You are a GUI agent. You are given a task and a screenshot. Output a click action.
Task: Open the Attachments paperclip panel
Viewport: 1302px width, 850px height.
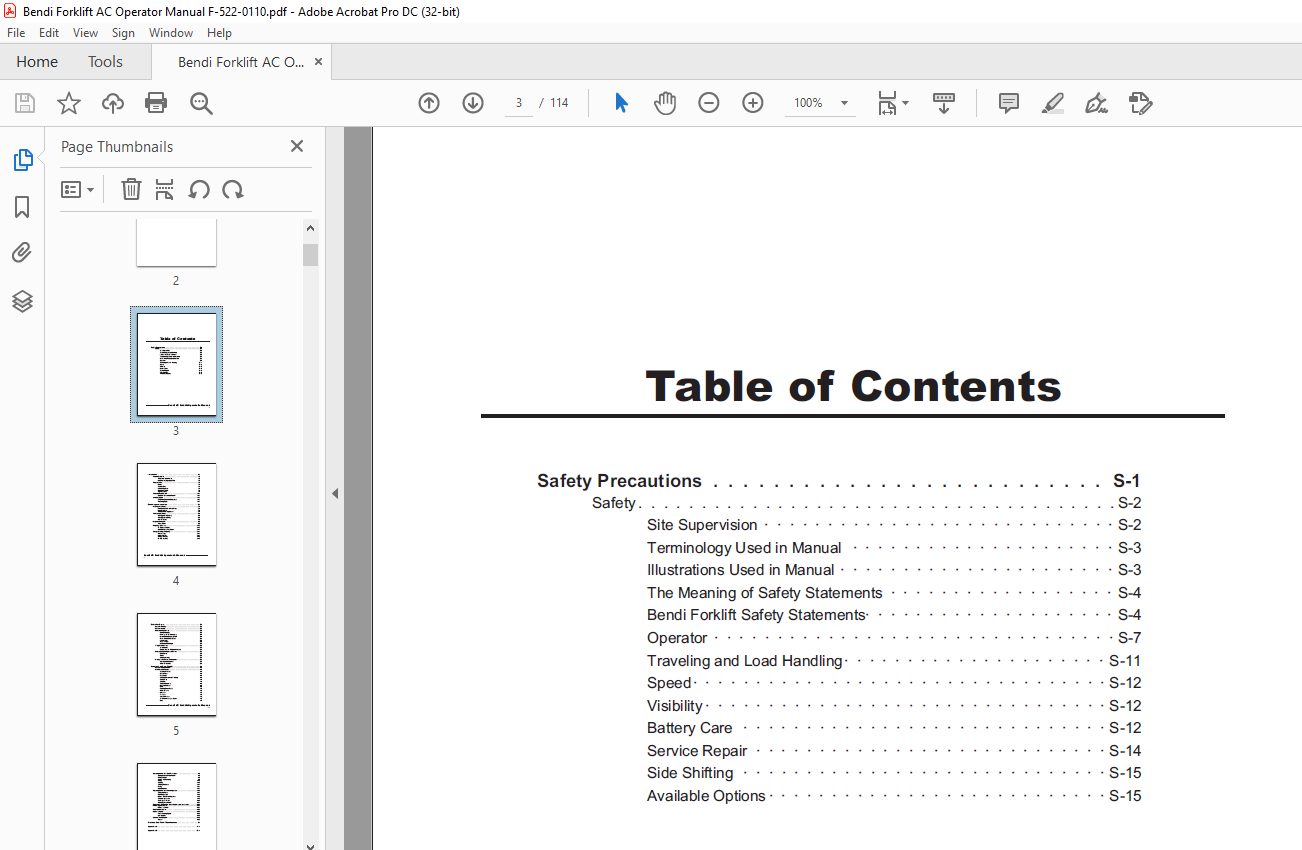point(22,253)
